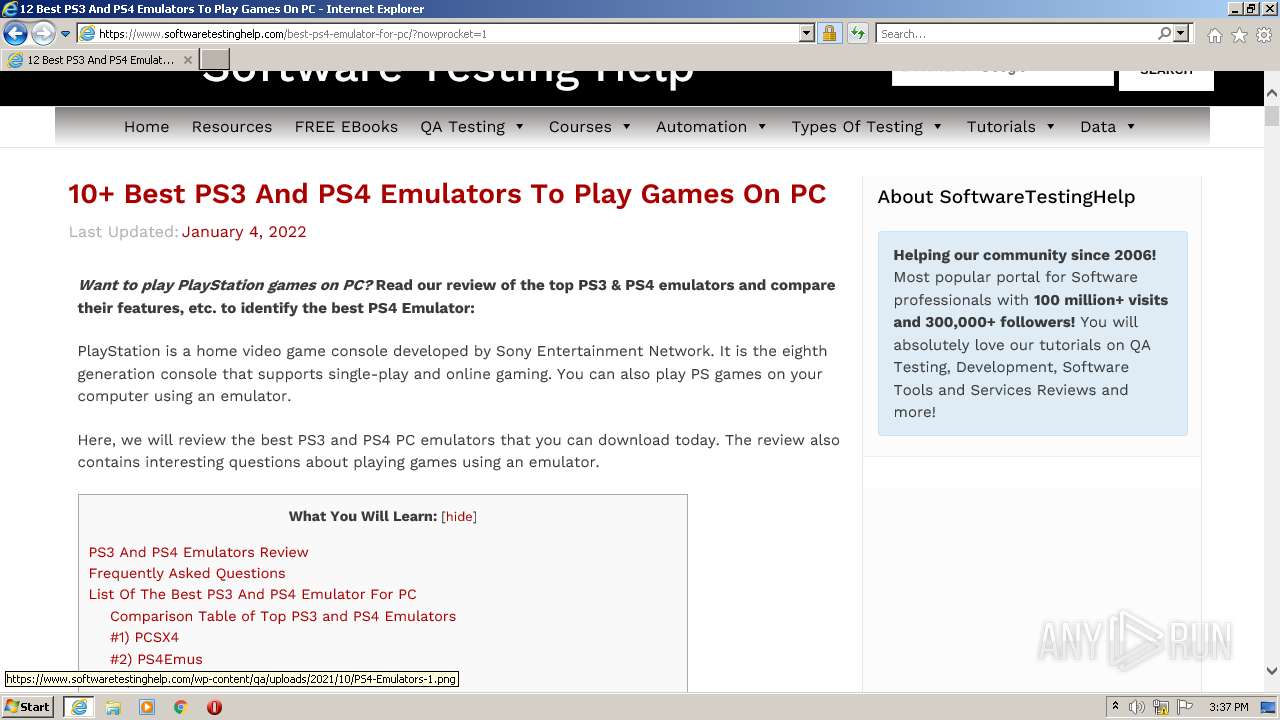Close the current browser tab
Screen dimensions: 1280x720
(x=187, y=60)
